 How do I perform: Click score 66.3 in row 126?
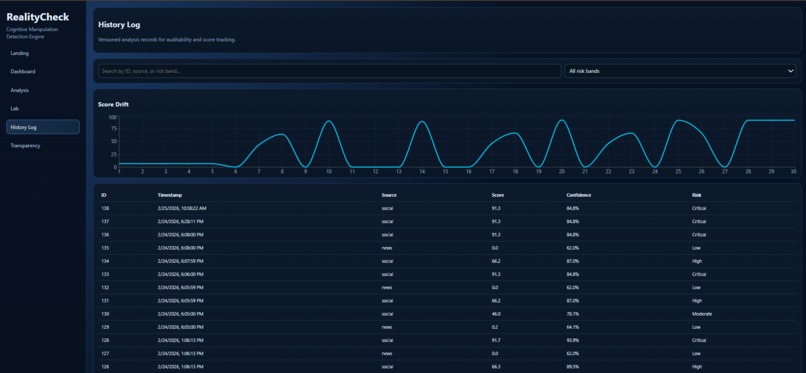click(496, 366)
